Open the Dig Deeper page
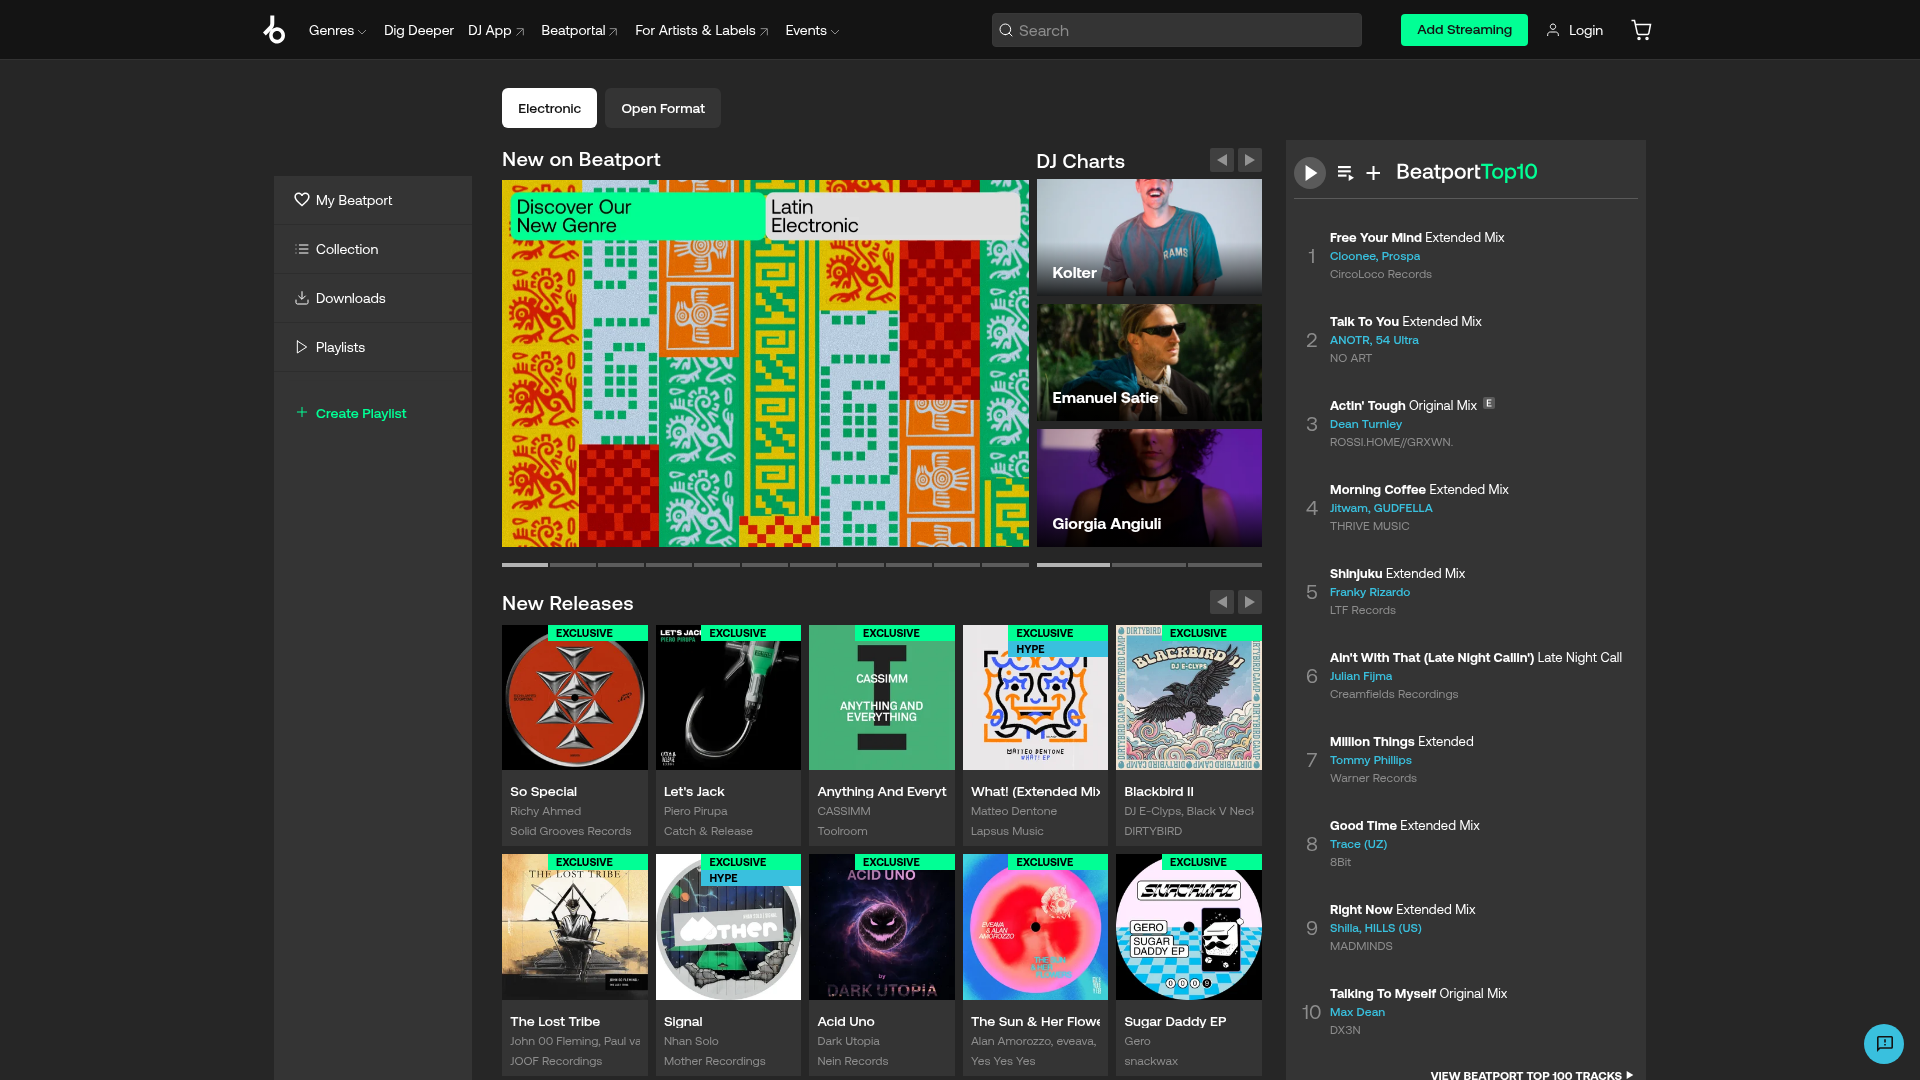Screen dimensions: 1920x1080 pyautogui.click(x=418, y=30)
